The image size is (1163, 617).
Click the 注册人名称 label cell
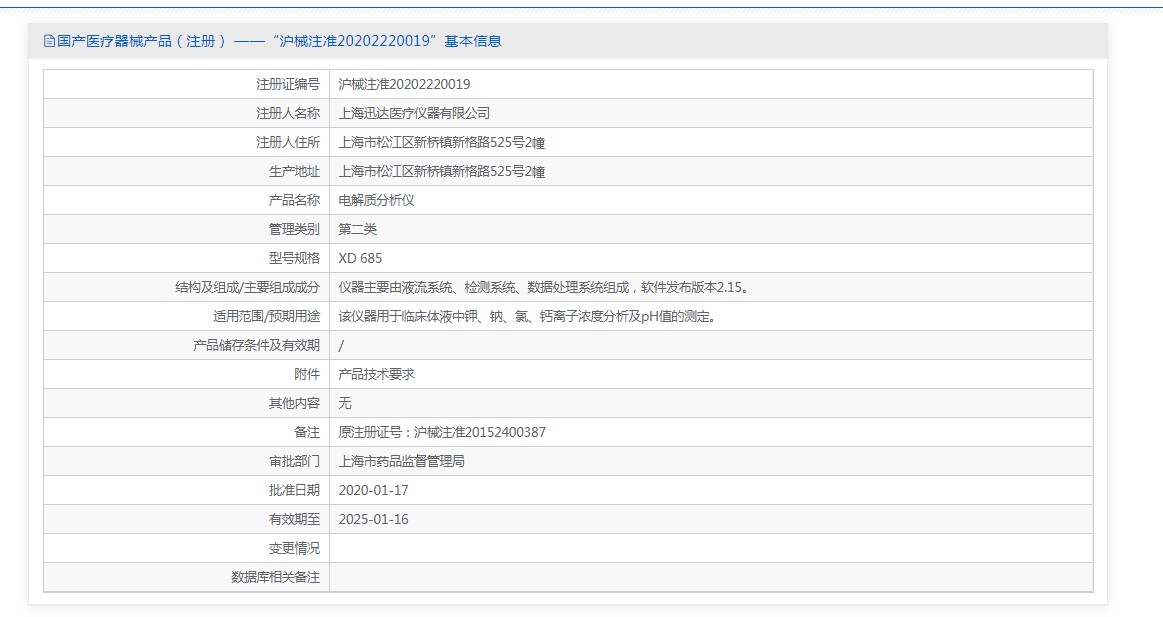(x=187, y=113)
